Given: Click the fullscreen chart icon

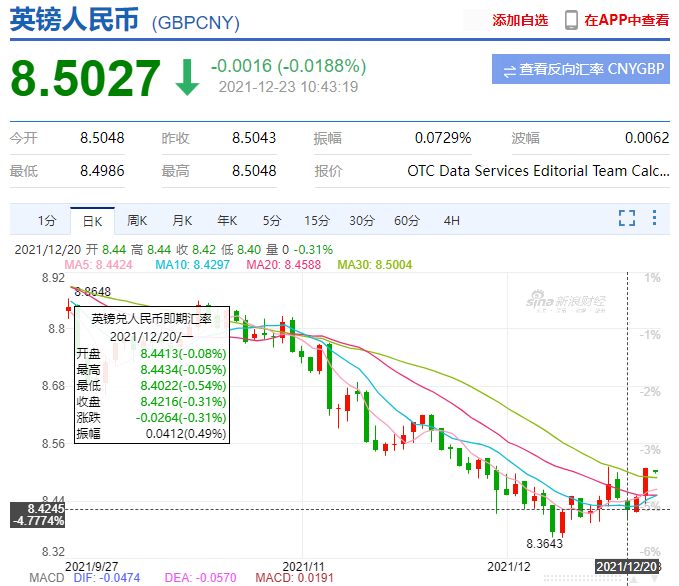Looking at the screenshot, I should point(627,220).
